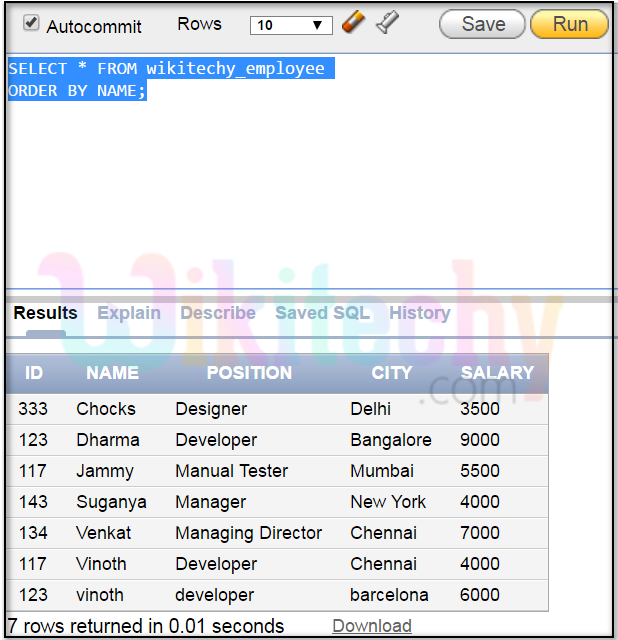Screen dimensions: 618x640
Task: Click the NAME column header
Action: 112,373
